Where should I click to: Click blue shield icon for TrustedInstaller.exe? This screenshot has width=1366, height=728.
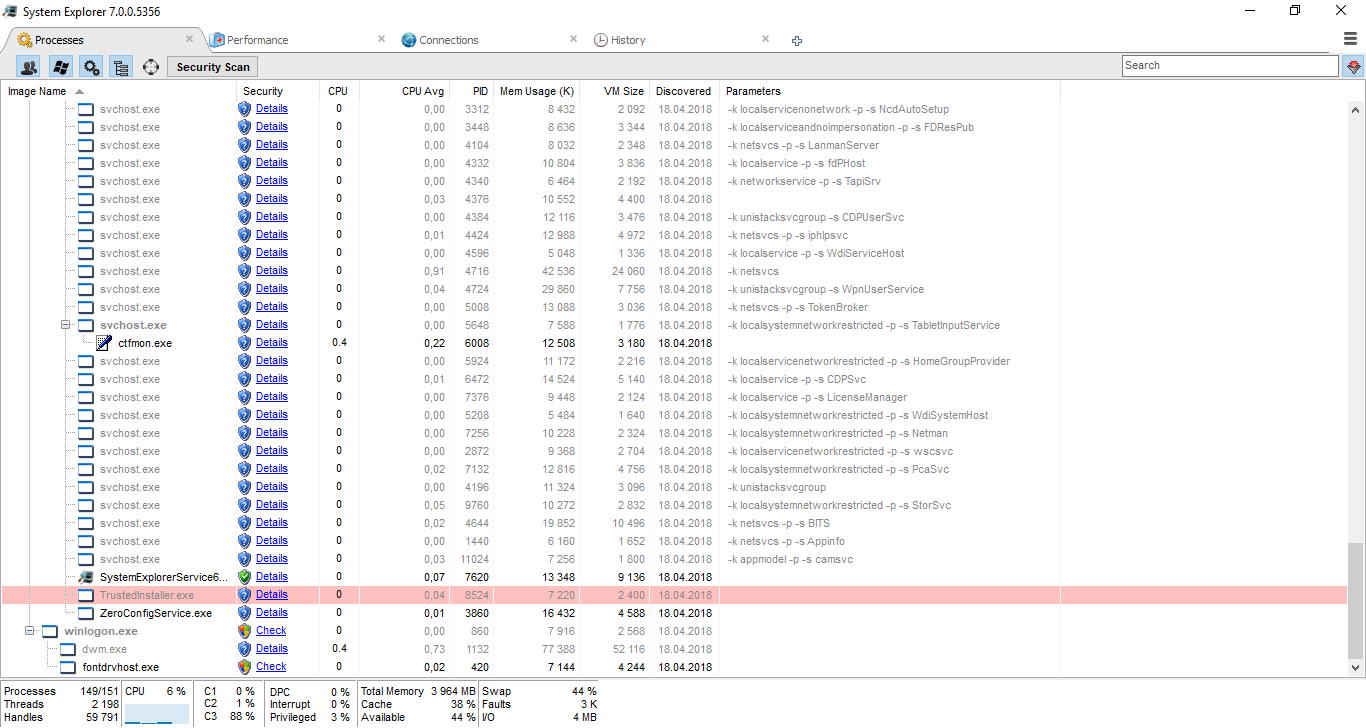click(244, 595)
